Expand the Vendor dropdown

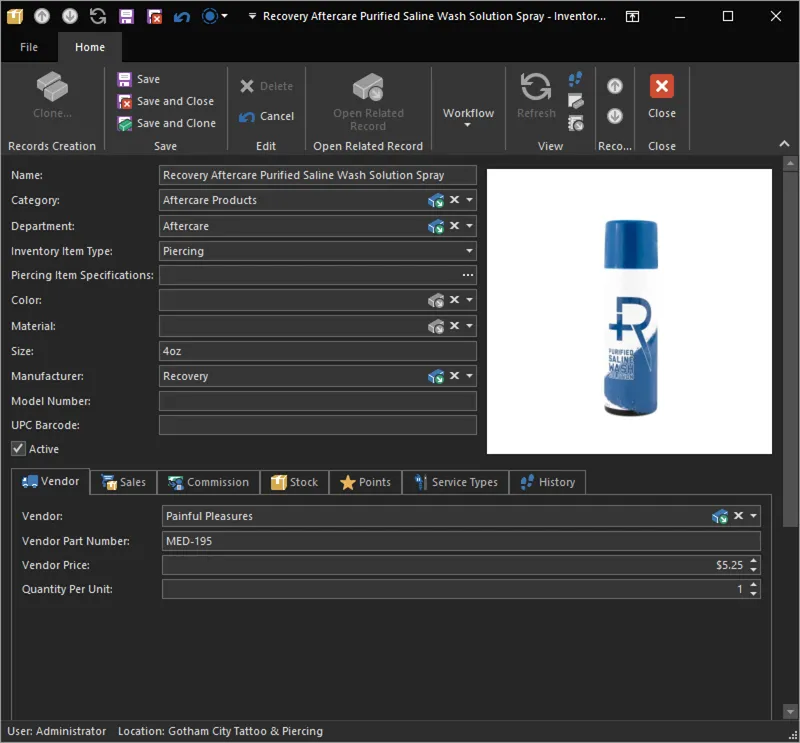[x=753, y=516]
